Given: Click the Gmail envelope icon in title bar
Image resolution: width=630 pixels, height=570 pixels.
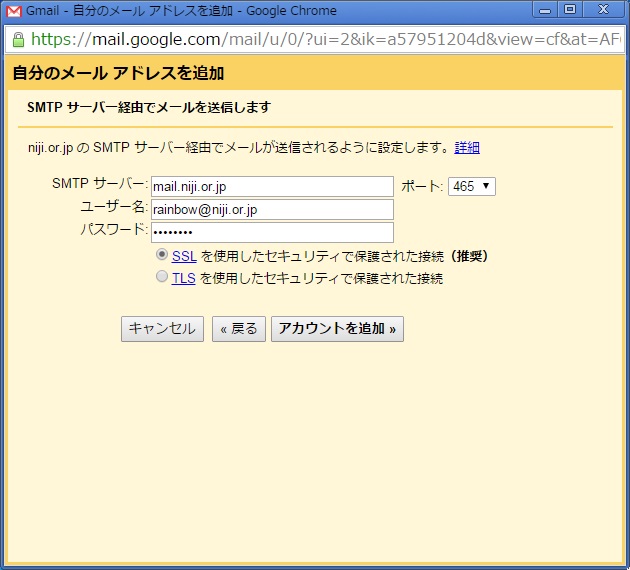Looking at the screenshot, I should [14, 11].
